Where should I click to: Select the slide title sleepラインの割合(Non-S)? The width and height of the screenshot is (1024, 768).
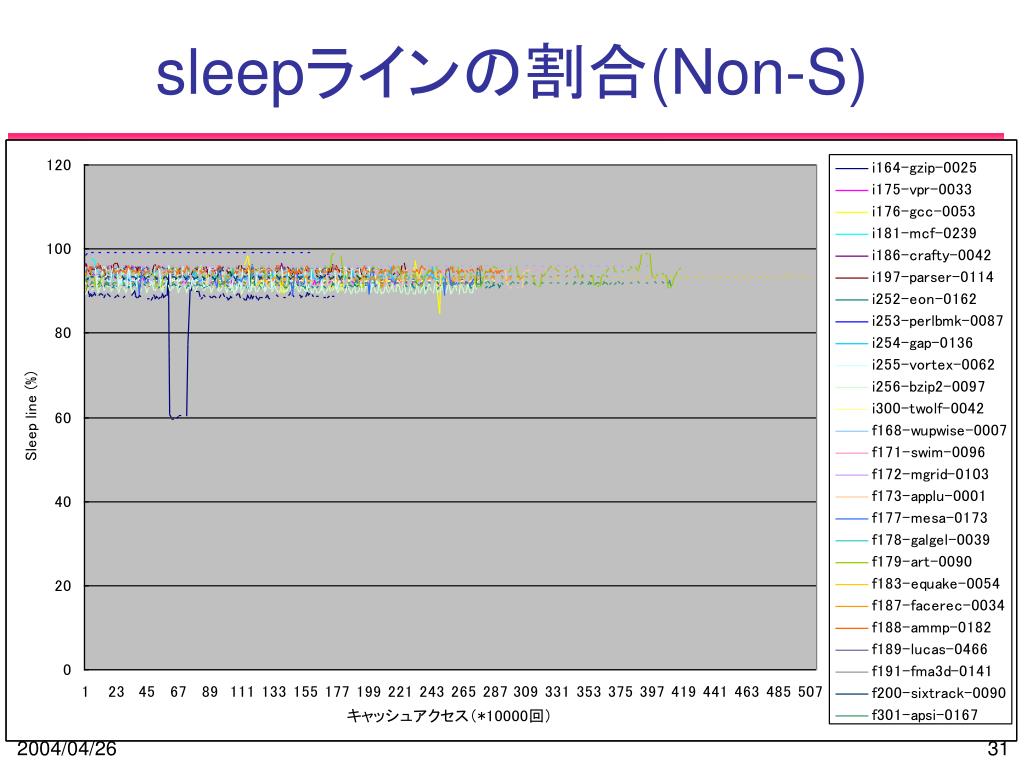[511, 73]
